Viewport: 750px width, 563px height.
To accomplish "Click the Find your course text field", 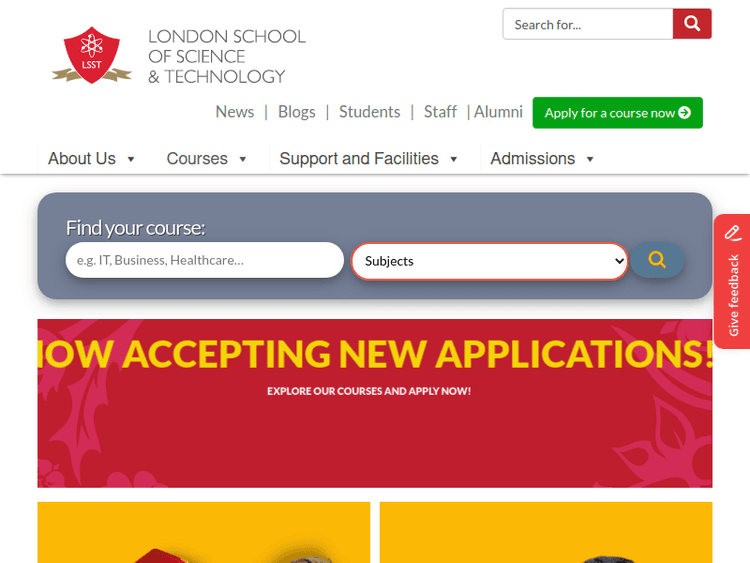I will click(205, 260).
